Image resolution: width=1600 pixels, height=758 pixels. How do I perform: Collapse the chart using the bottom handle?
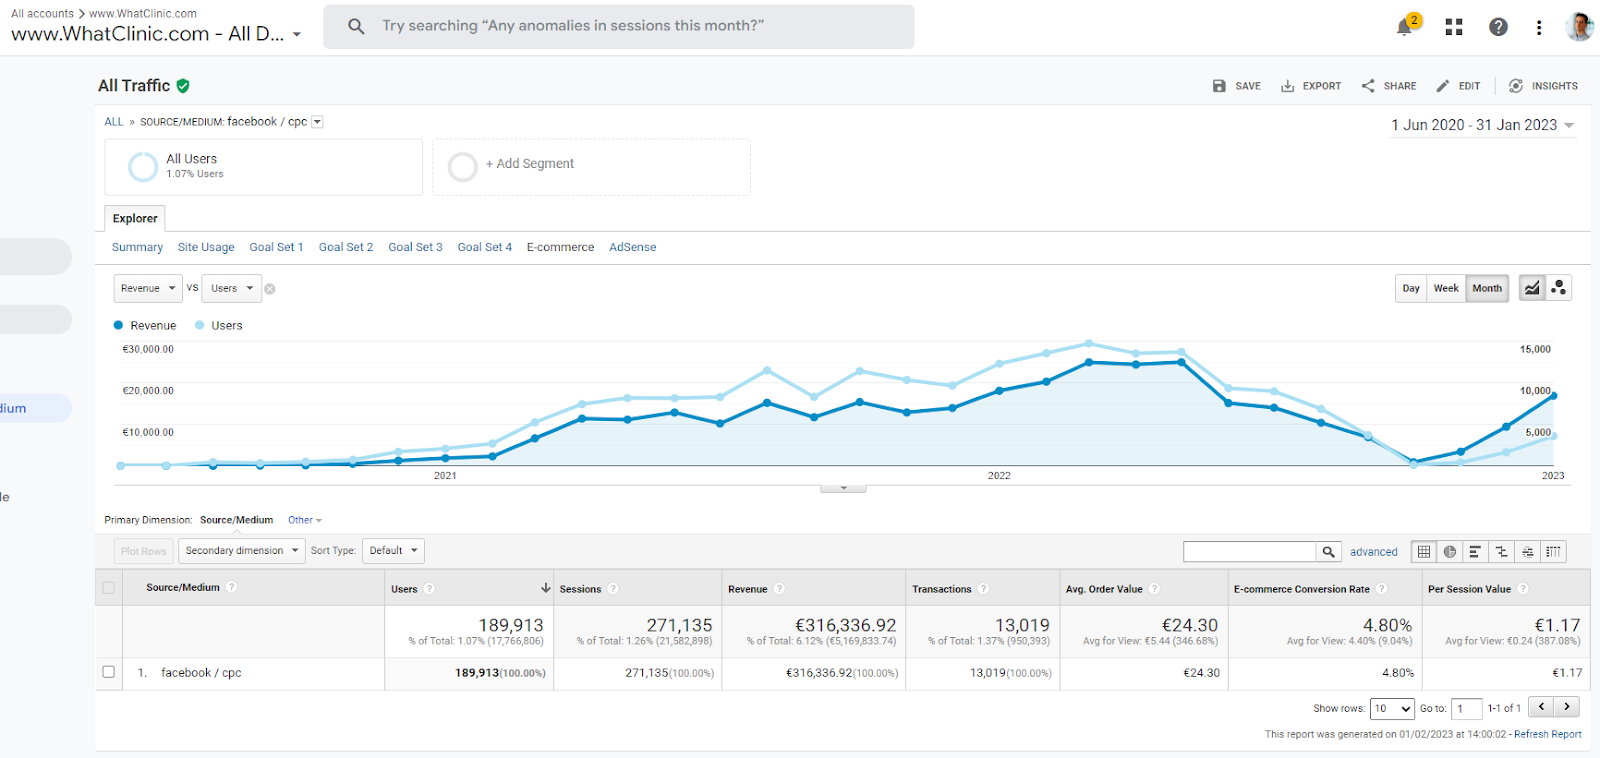pos(843,489)
